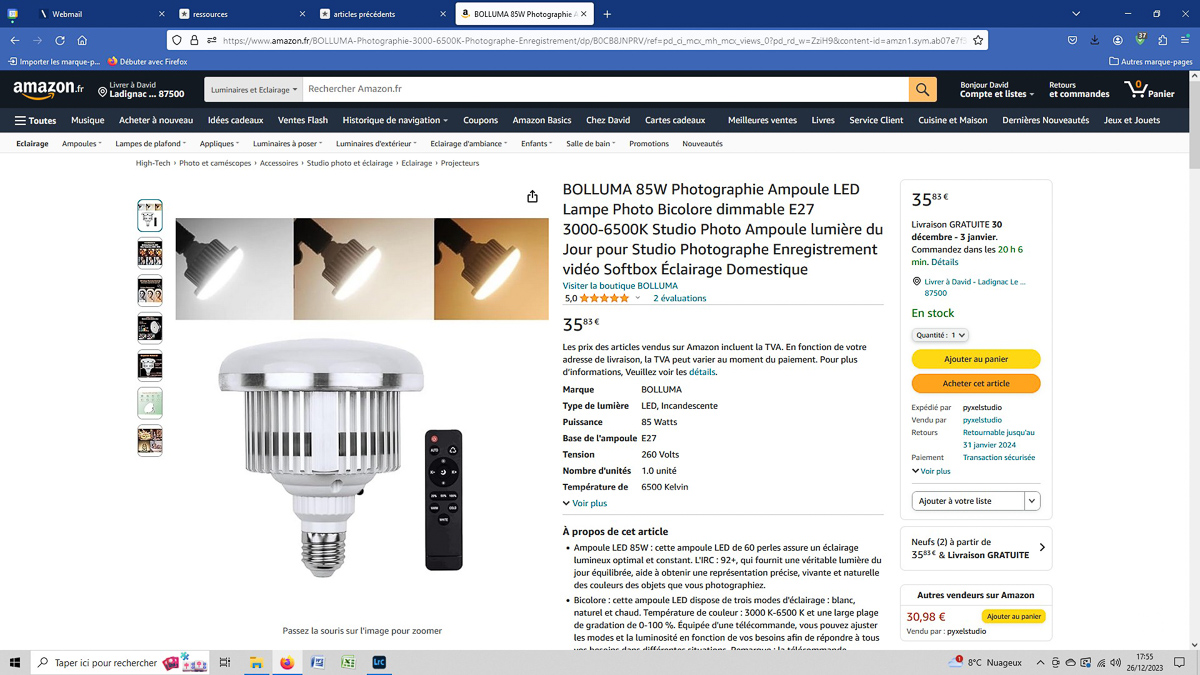Go to Firefox home page icon
This screenshot has width=1200, height=675.
(82, 40)
